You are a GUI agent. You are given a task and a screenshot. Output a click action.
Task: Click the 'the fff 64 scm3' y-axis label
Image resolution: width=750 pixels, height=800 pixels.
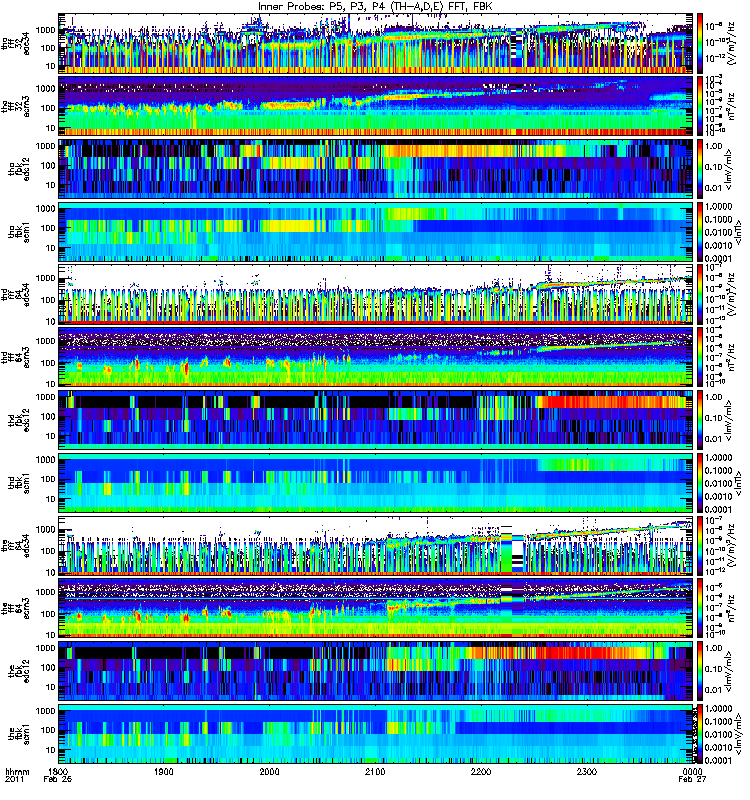click(x=16, y=609)
